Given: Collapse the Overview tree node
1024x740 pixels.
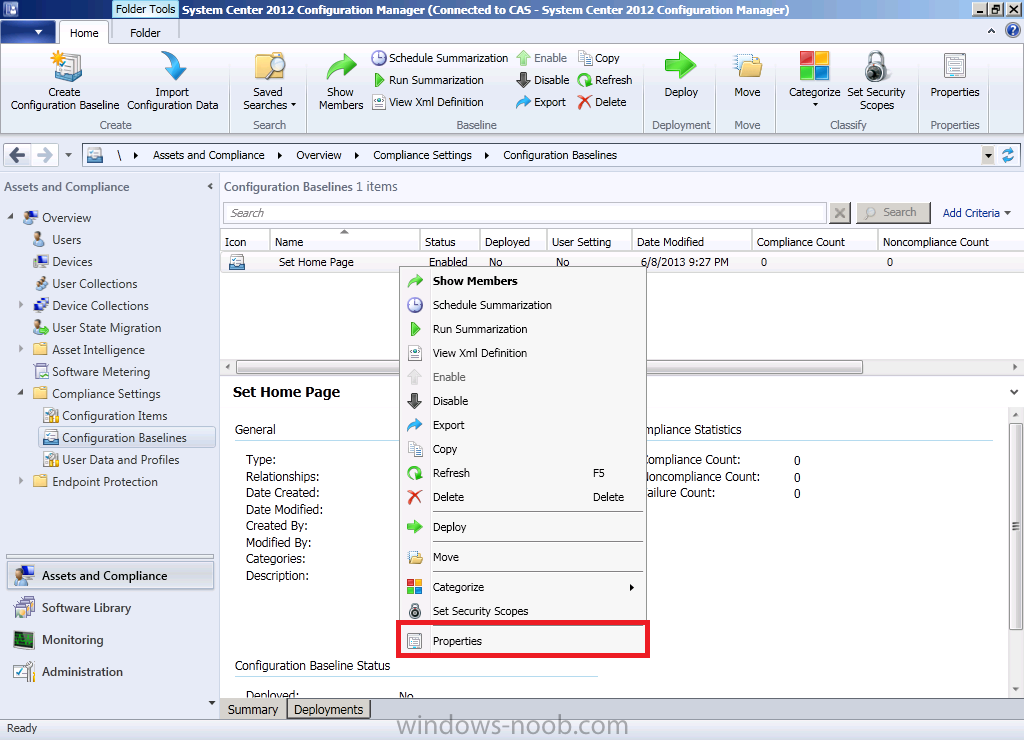Looking at the screenshot, I should tap(11, 216).
